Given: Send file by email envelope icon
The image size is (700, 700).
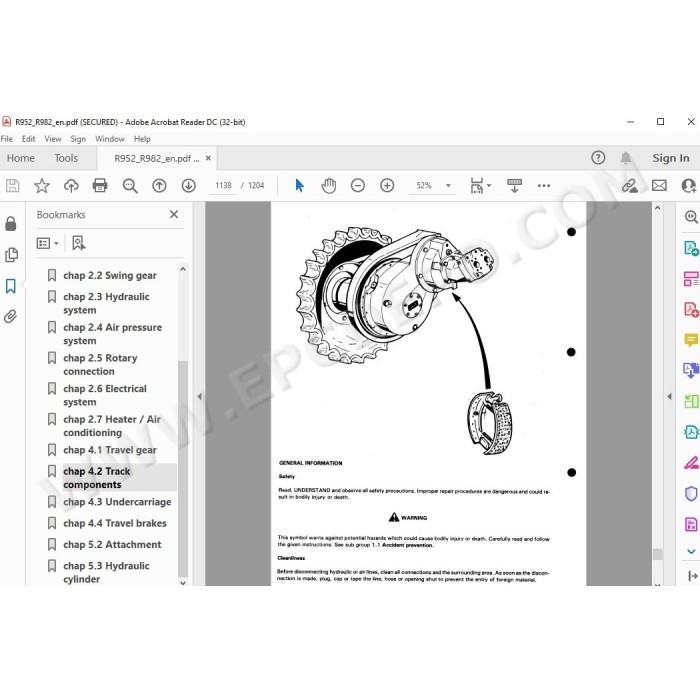Looking at the screenshot, I should coord(659,185).
